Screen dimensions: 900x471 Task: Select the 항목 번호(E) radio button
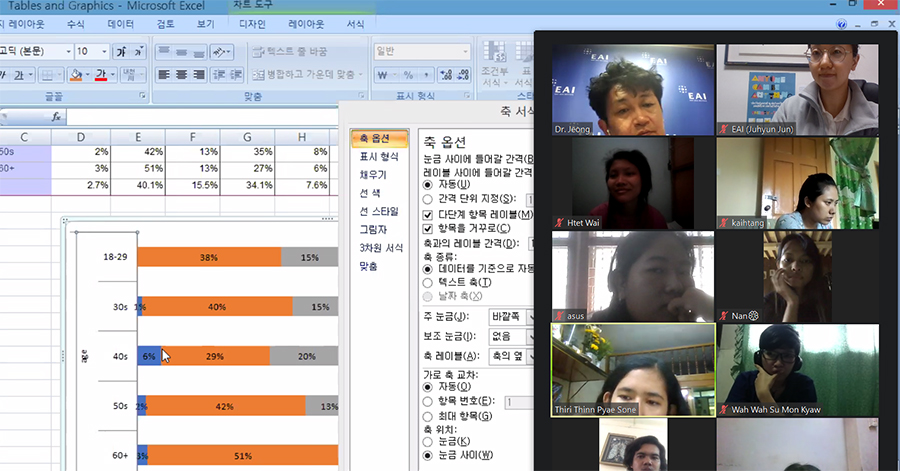pyautogui.click(x=427, y=402)
